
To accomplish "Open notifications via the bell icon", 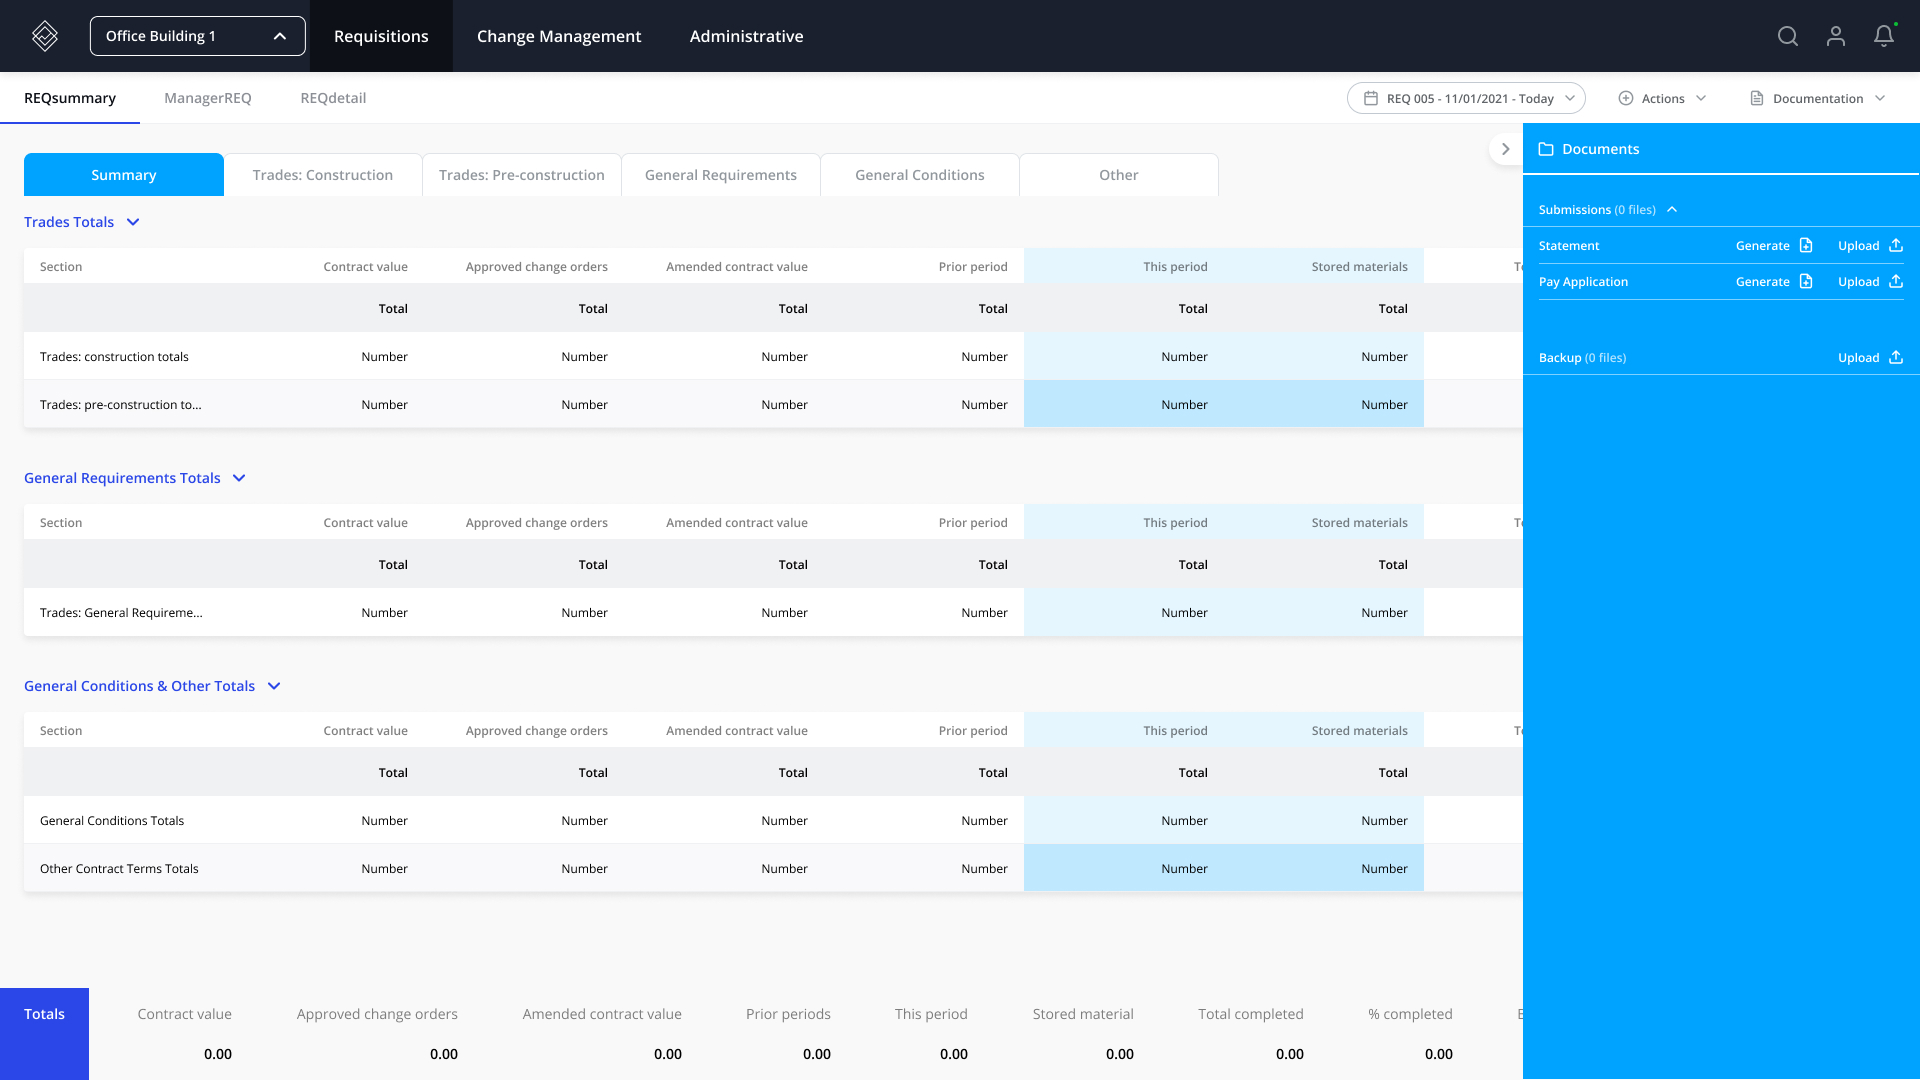I will tap(1883, 36).
